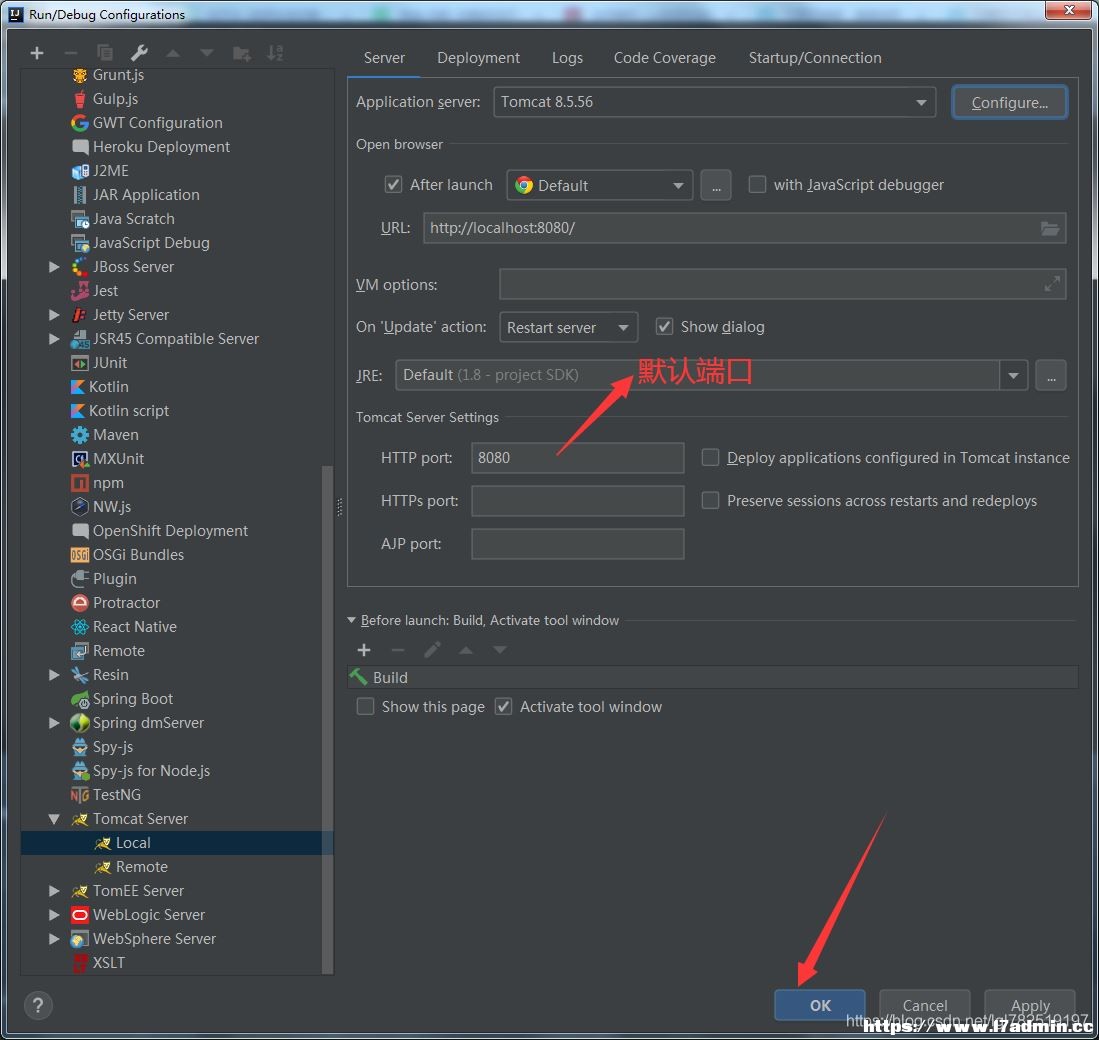Click the Move Down arrow in configuration toolbar
1099x1040 pixels.
(x=207, y=53)
